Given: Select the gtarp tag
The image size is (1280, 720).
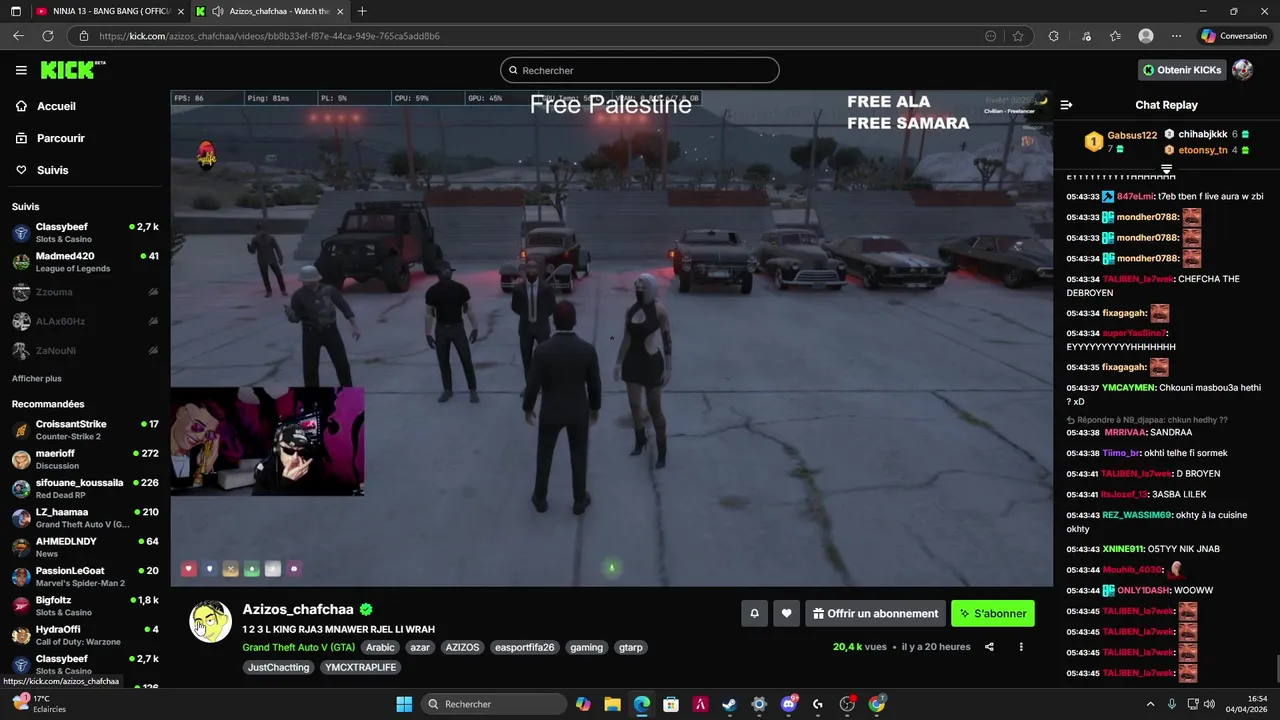Looking at the screenshot, I should click(x=631, y=647).
